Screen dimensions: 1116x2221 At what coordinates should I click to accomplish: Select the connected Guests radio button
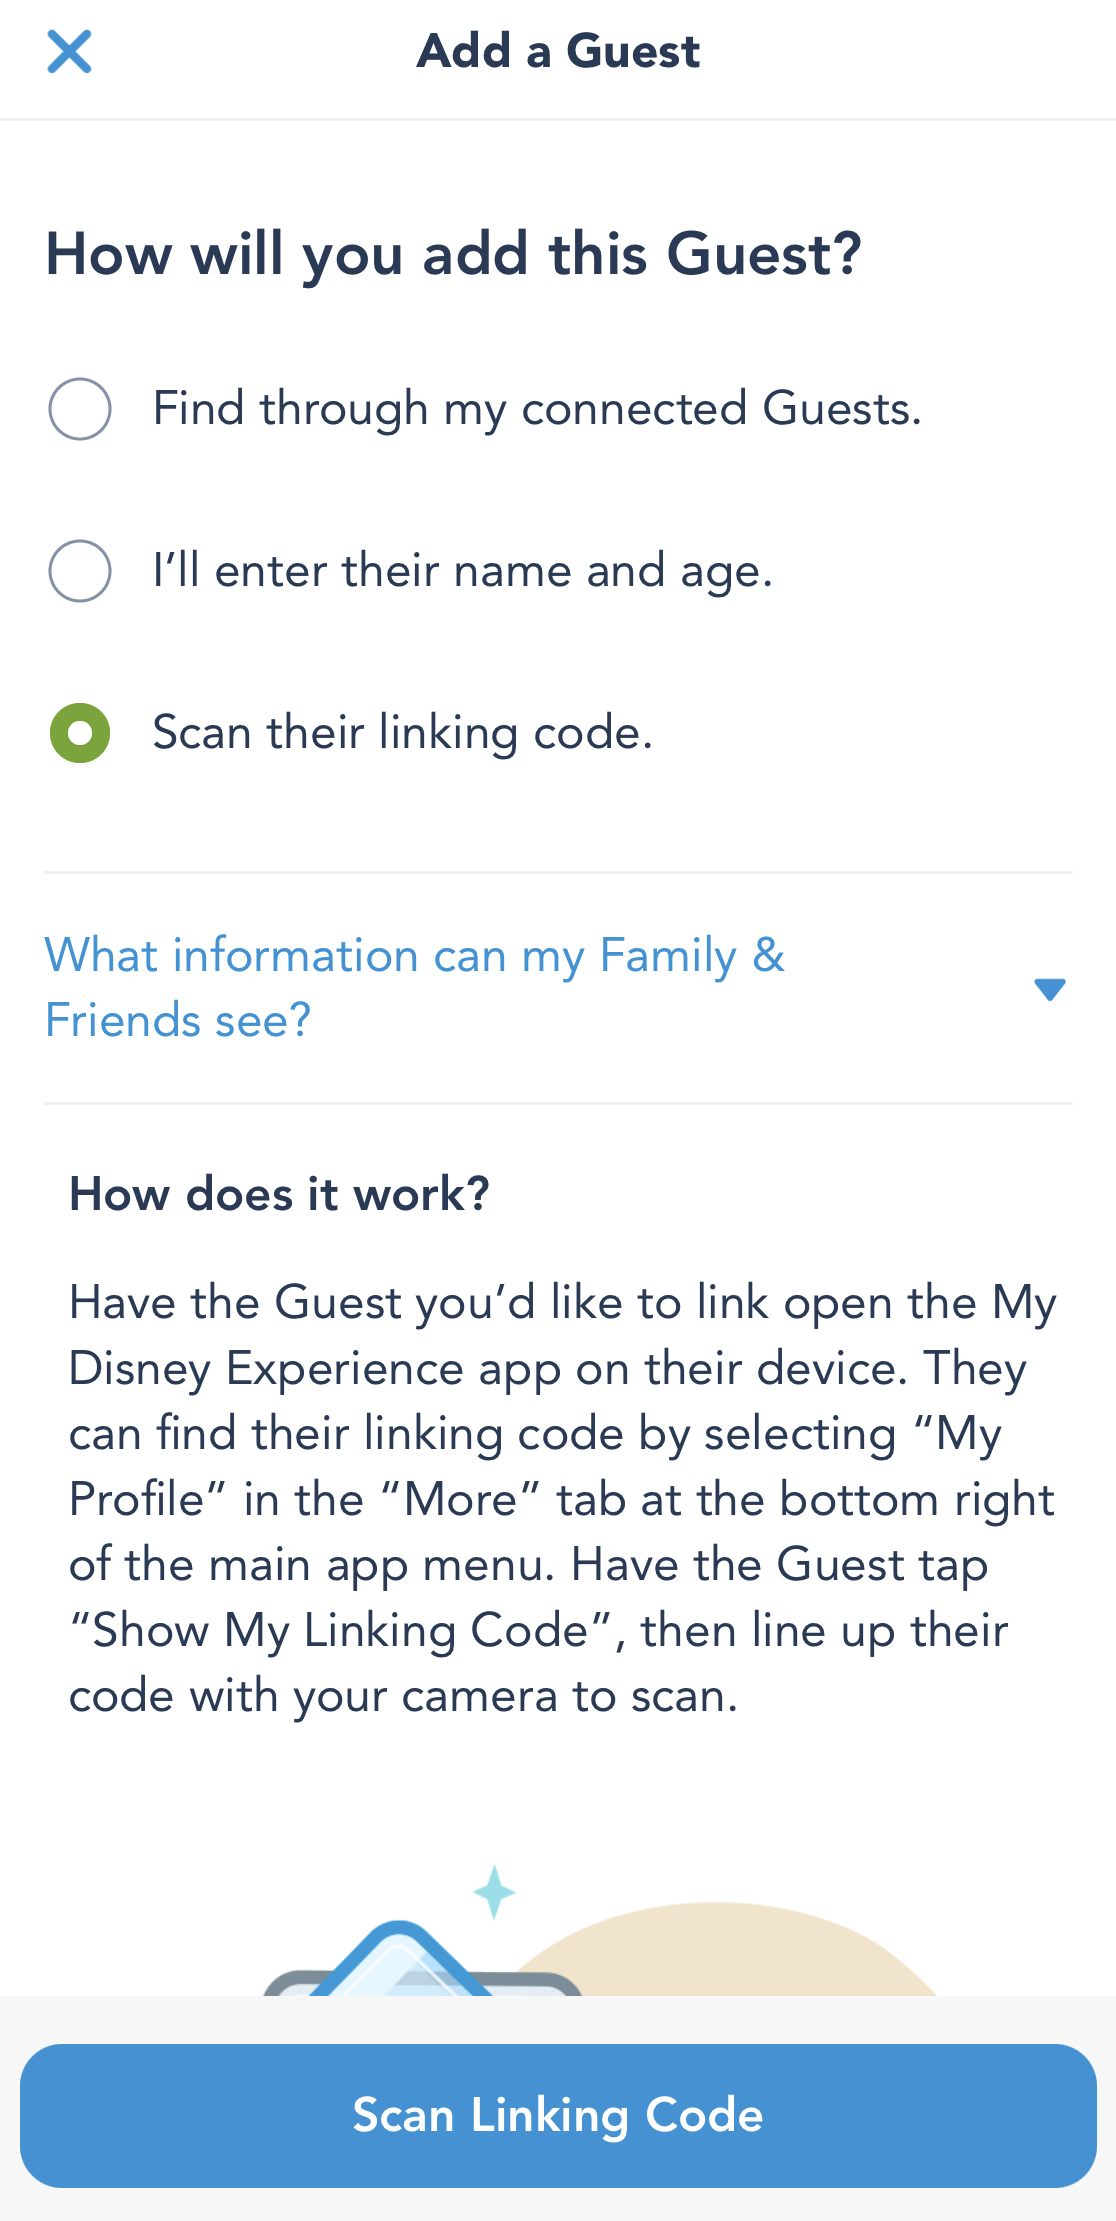click(x=80, y=409)
